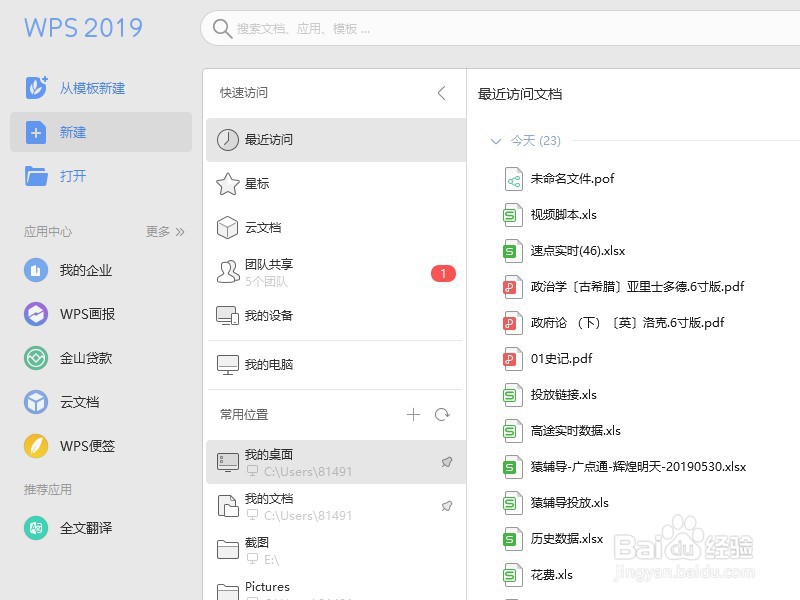
Task: Open 从模板新建 (new from template)
Action: point(75,88)
